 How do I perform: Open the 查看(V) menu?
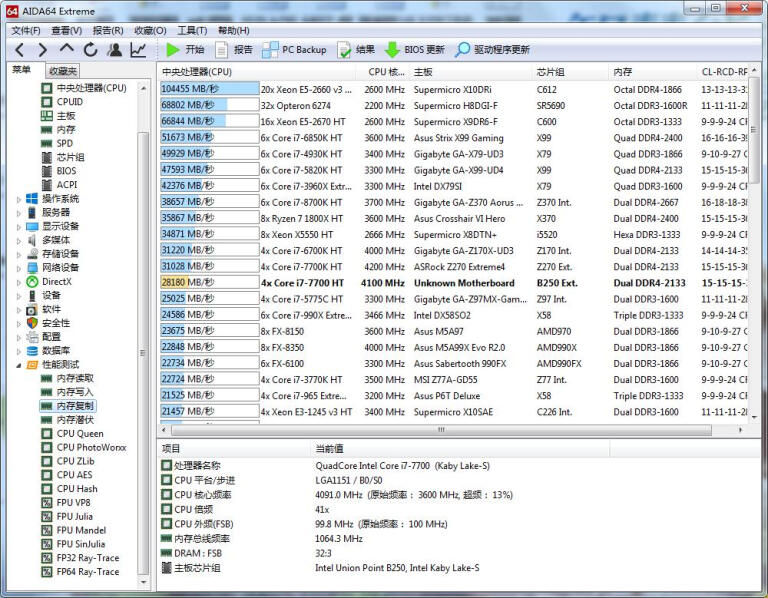tap(67, 30)
